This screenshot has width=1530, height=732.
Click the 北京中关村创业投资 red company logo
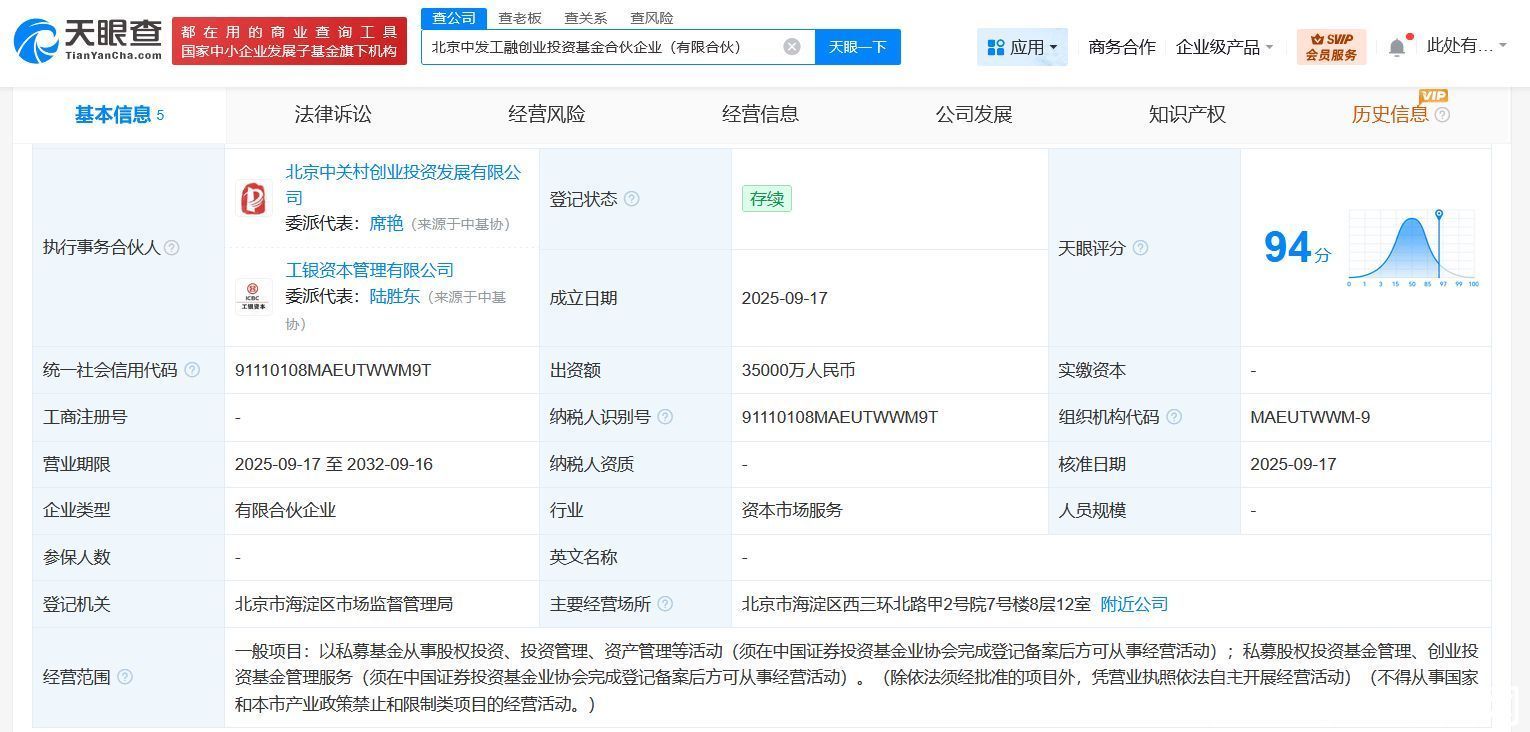click(x=254, y=198)
